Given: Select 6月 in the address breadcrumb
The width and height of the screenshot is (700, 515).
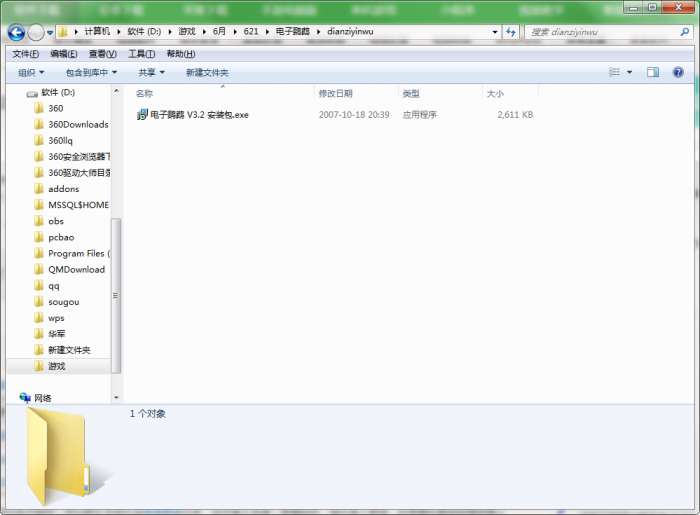Looking at the screenshot, I should click(x=219, y=31).
